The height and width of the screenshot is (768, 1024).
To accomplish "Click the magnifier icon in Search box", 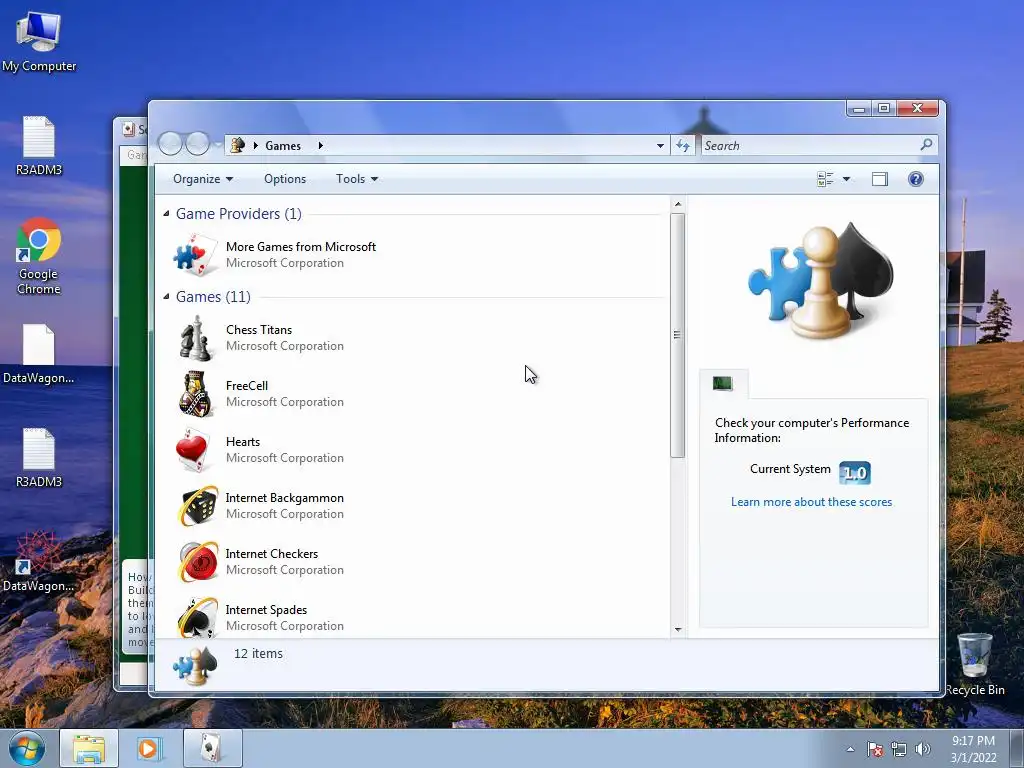I will pyautogui.click(x=926, y=145).
